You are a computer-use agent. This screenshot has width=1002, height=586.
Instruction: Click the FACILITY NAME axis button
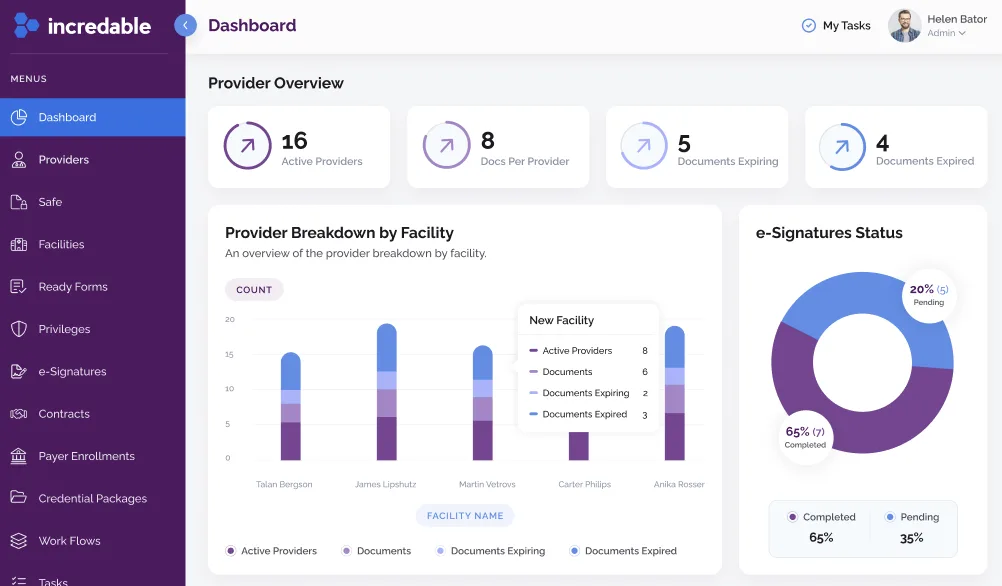(465, 516)
